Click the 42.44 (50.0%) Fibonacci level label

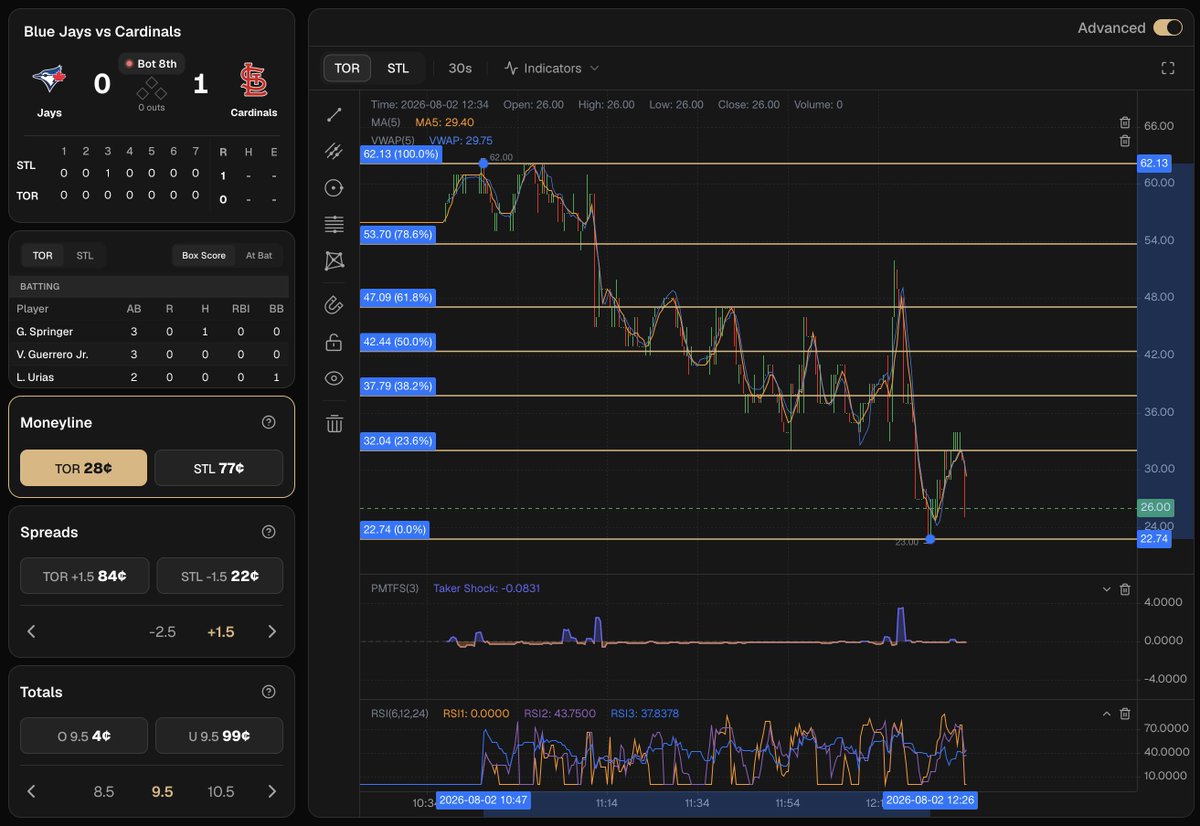(x=398, y=342)
